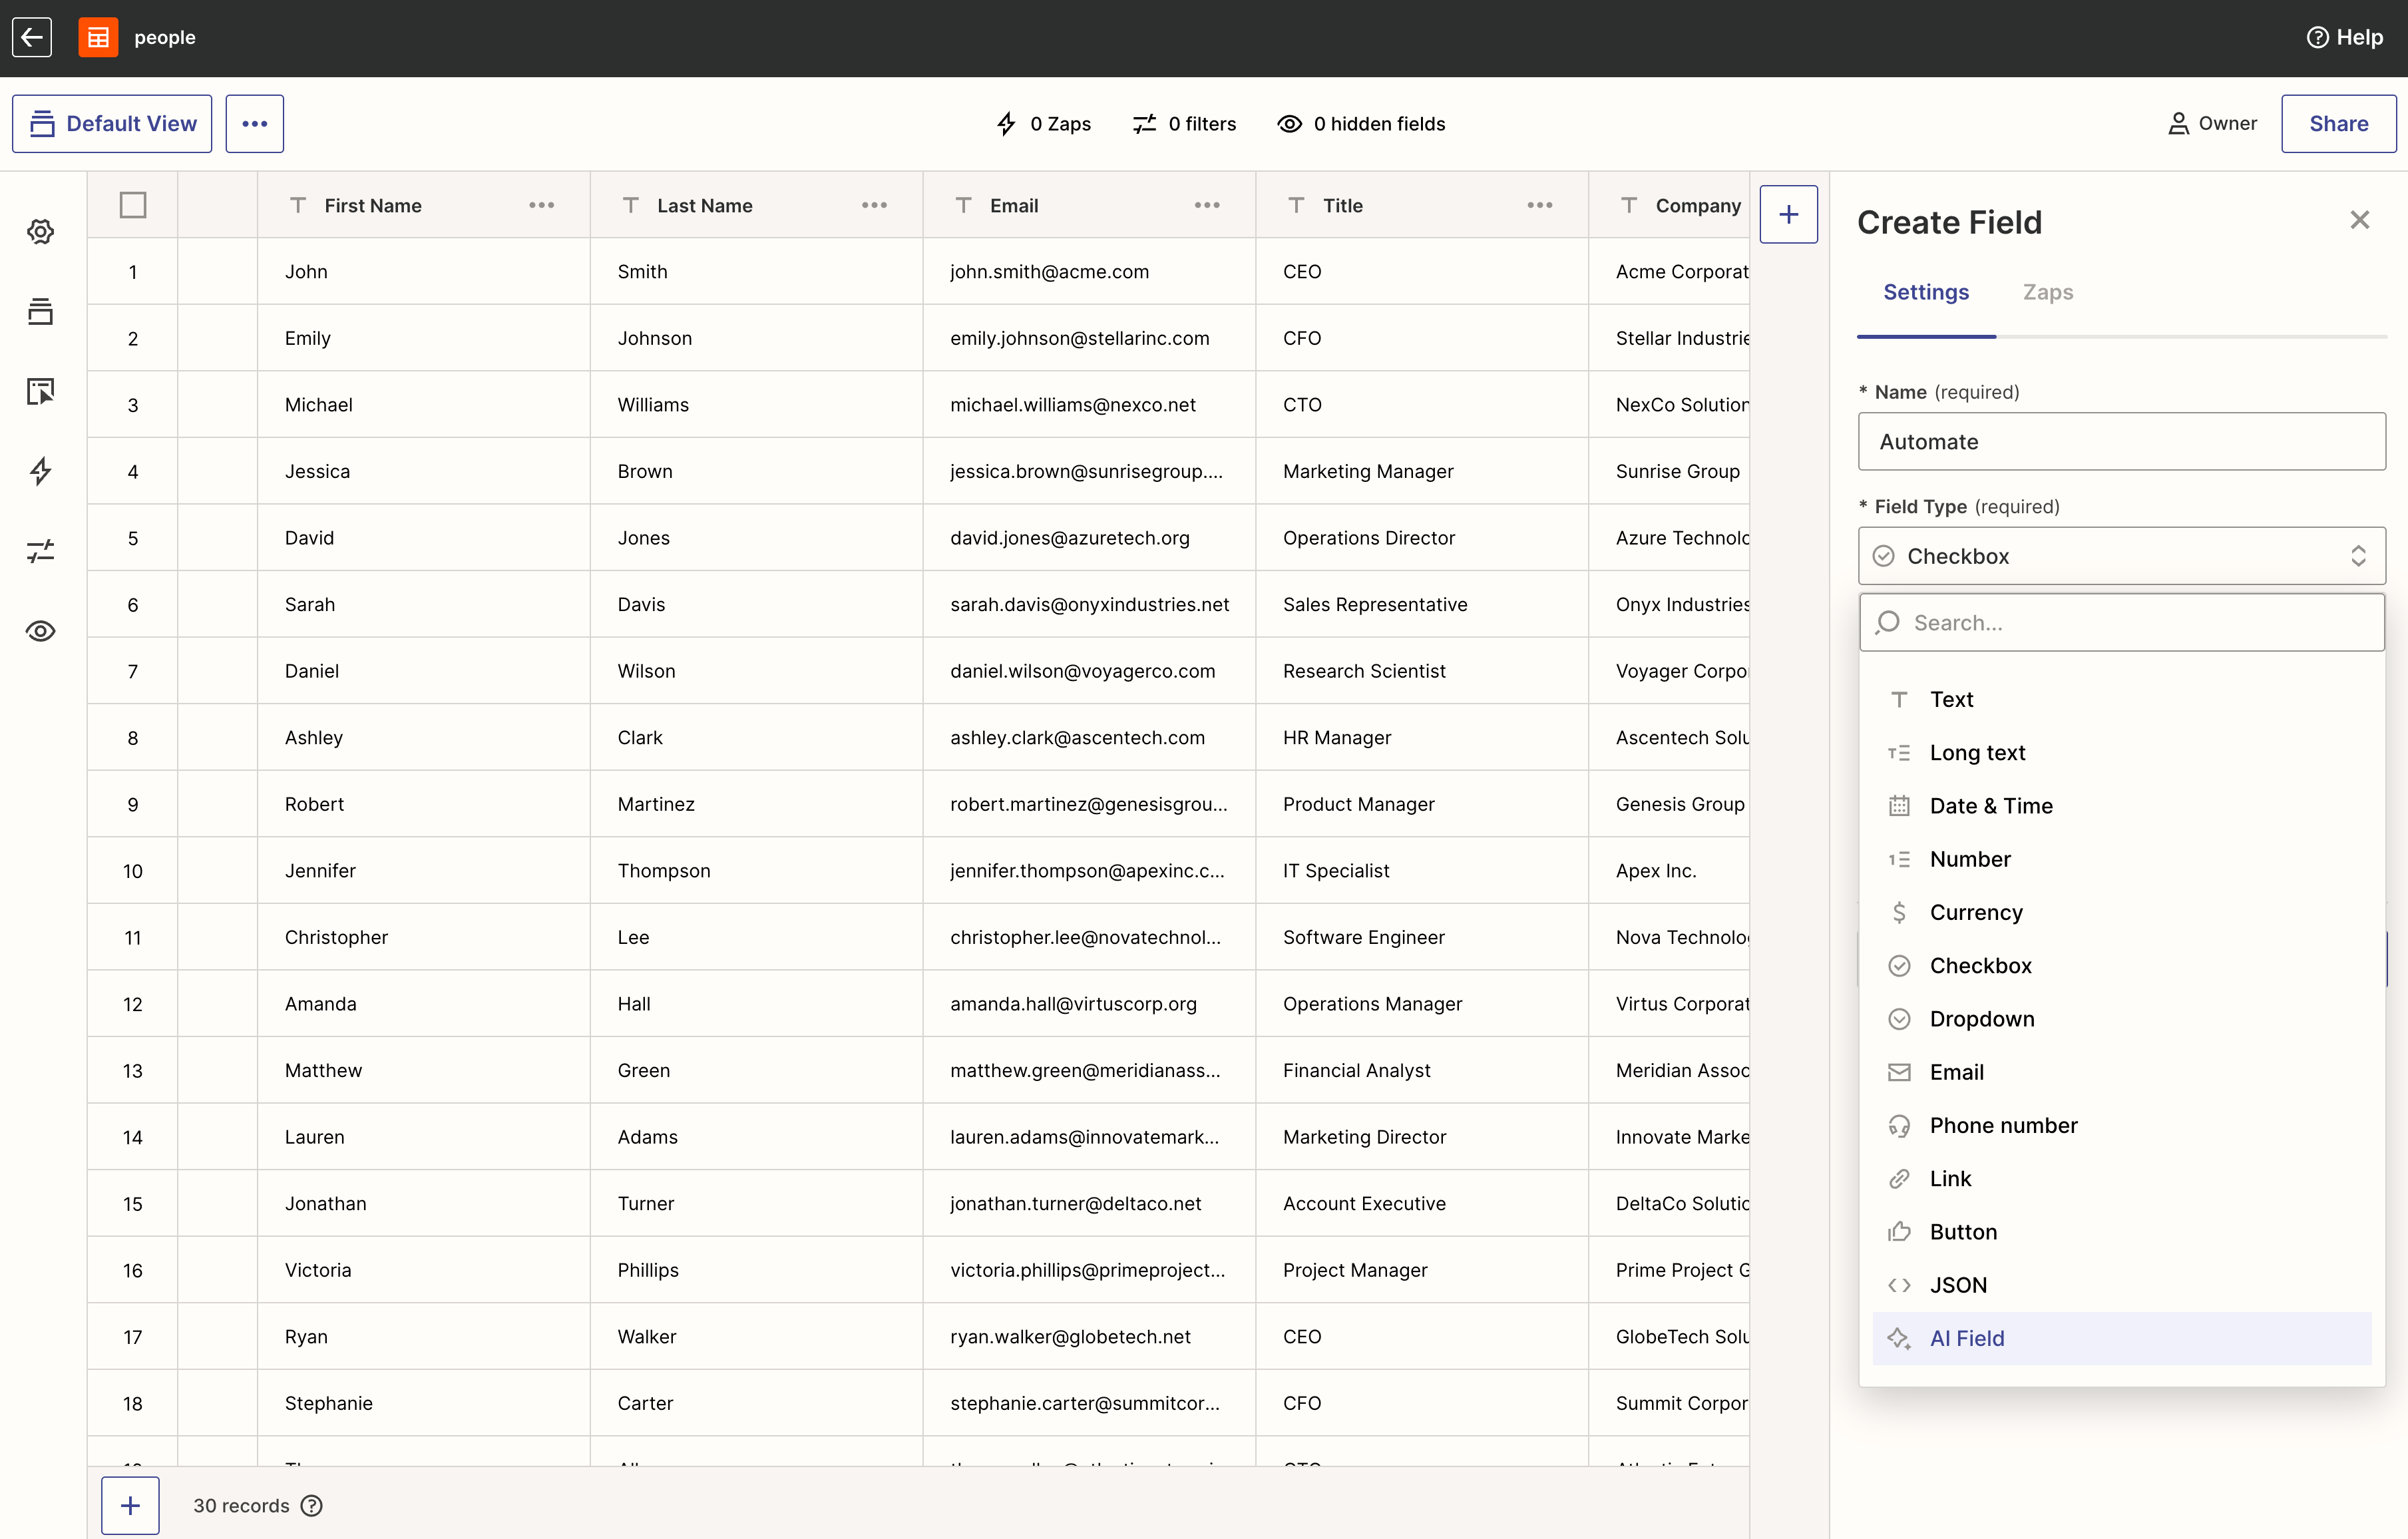Switch to the Zaps tab in Create Field
Screen dimensions: 2408x1539
coord(2047,292)
